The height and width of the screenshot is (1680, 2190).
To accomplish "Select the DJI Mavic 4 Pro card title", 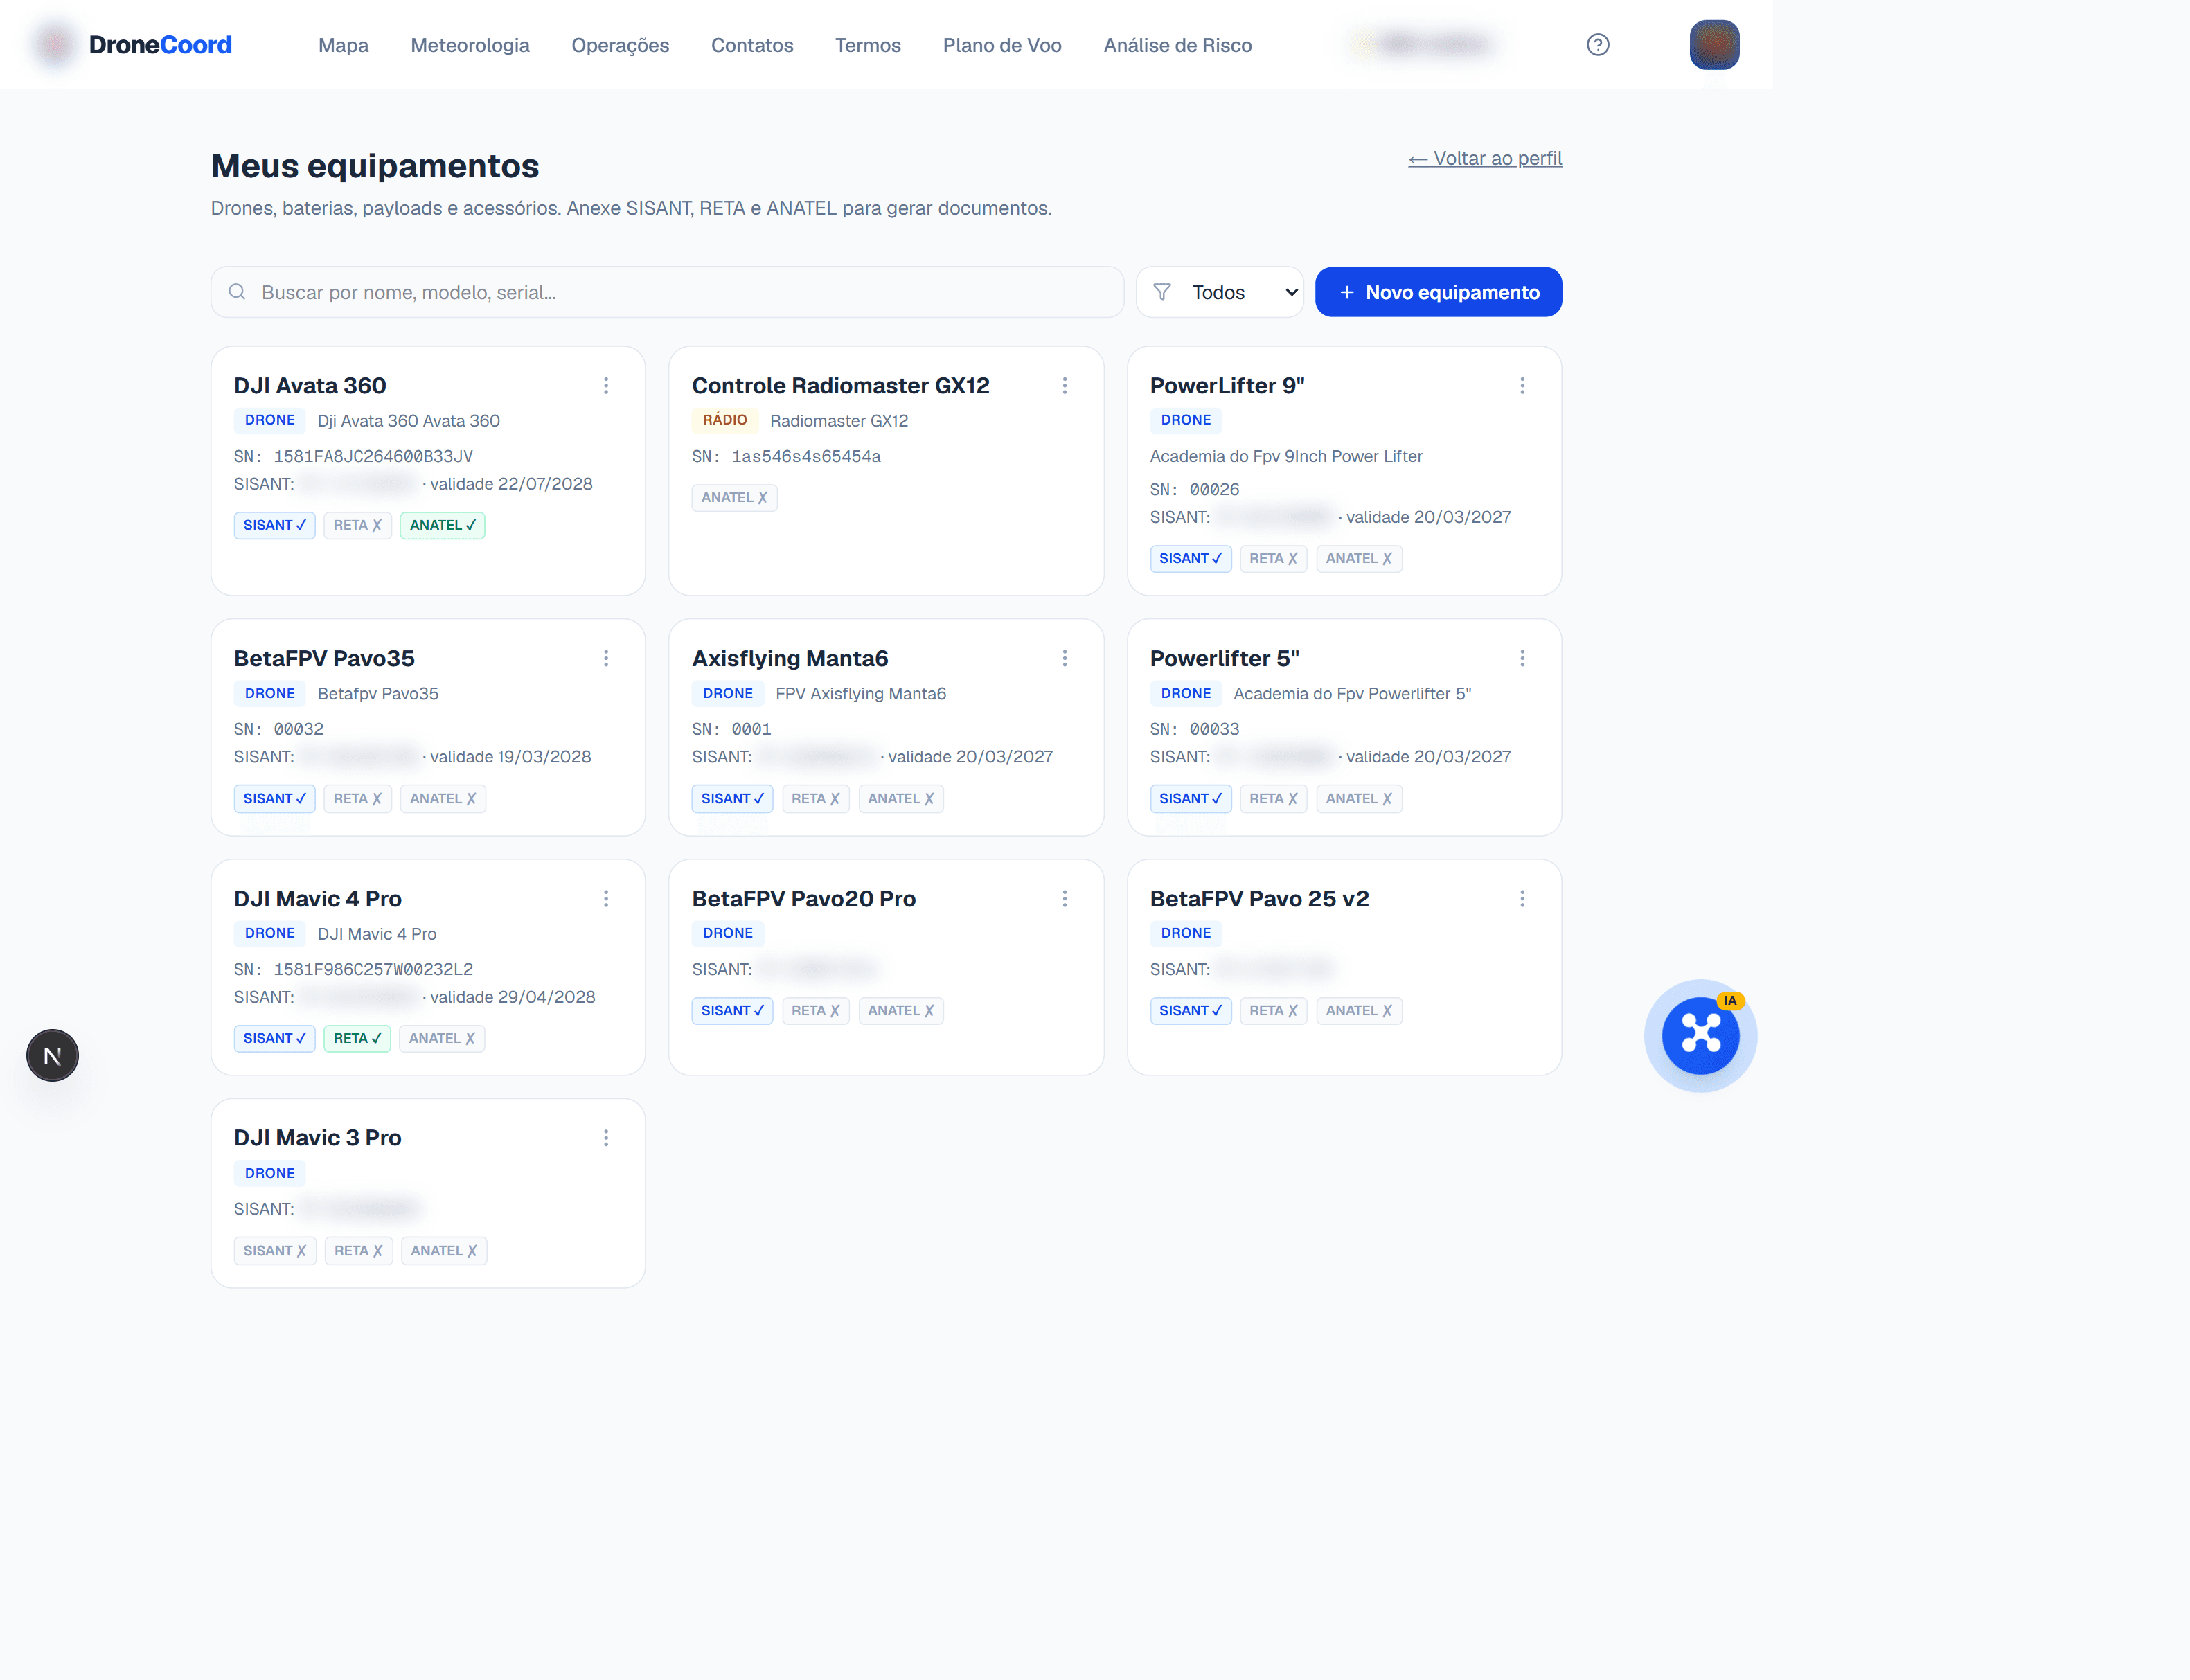I will pos(318,899).
